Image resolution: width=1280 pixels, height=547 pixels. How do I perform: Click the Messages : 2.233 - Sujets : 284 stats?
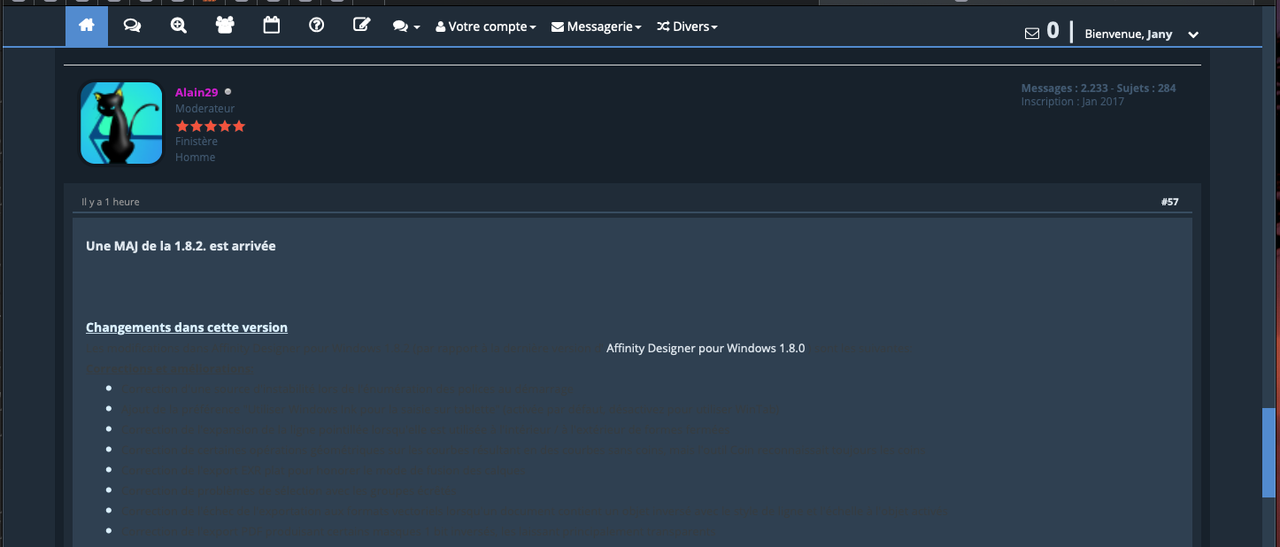coord(1098,88)
